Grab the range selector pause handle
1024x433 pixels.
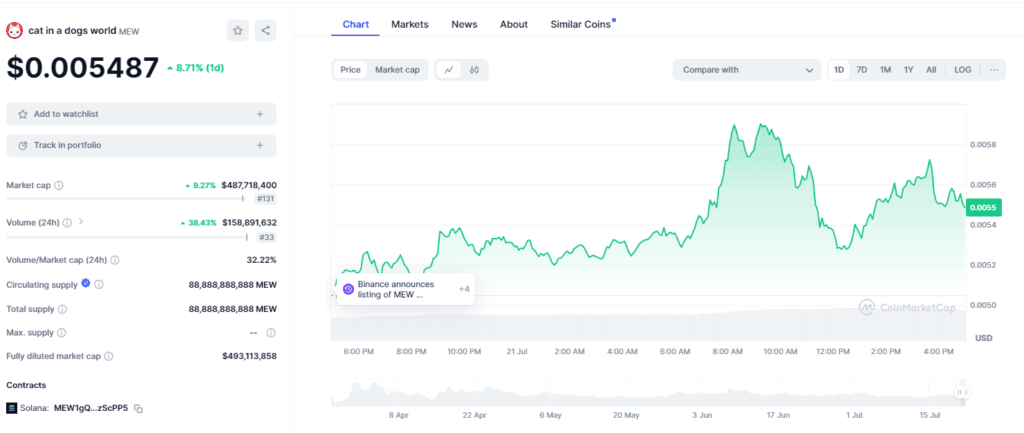click(x=963, y=393)
